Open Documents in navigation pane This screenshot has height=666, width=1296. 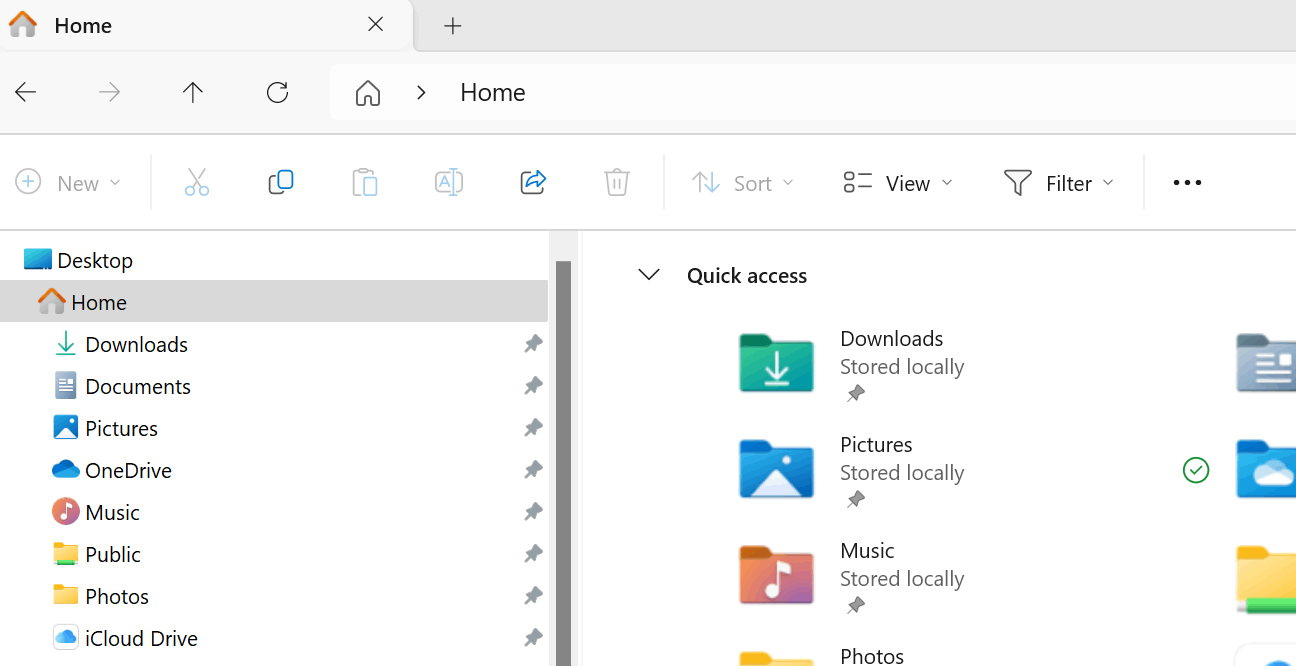[138, 386]
